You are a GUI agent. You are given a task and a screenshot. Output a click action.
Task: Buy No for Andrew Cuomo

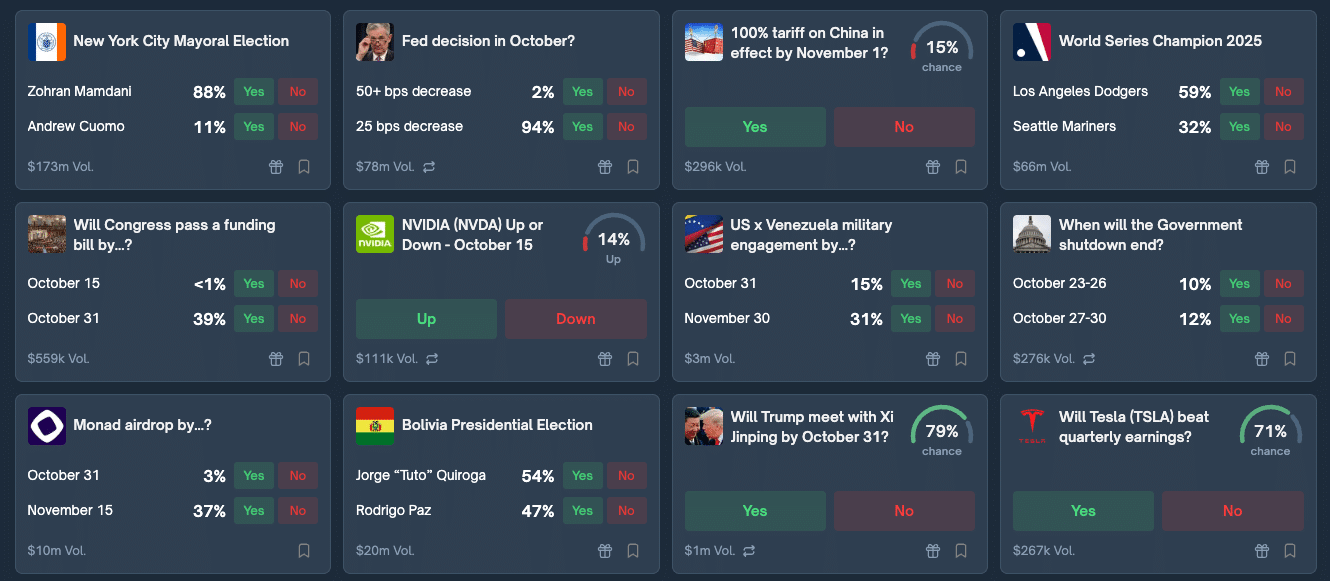pyautogui.click(x=298, y=127)
